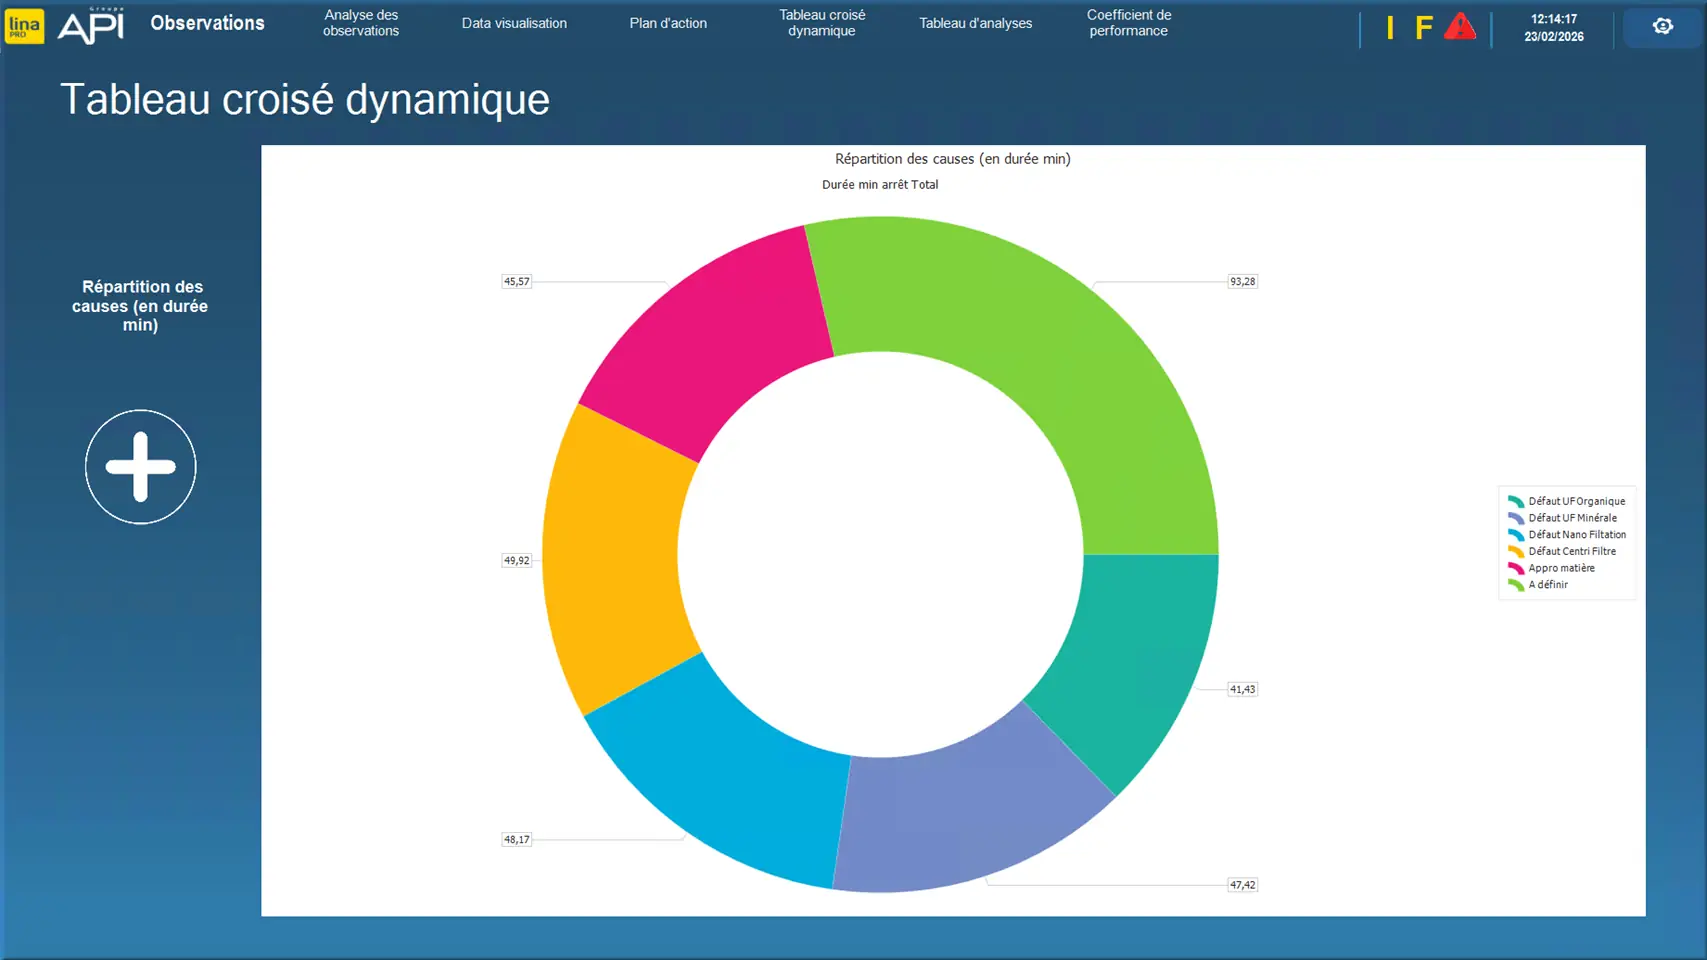
Task: Open the Analyse des observations tab
Action: (361, 23)
